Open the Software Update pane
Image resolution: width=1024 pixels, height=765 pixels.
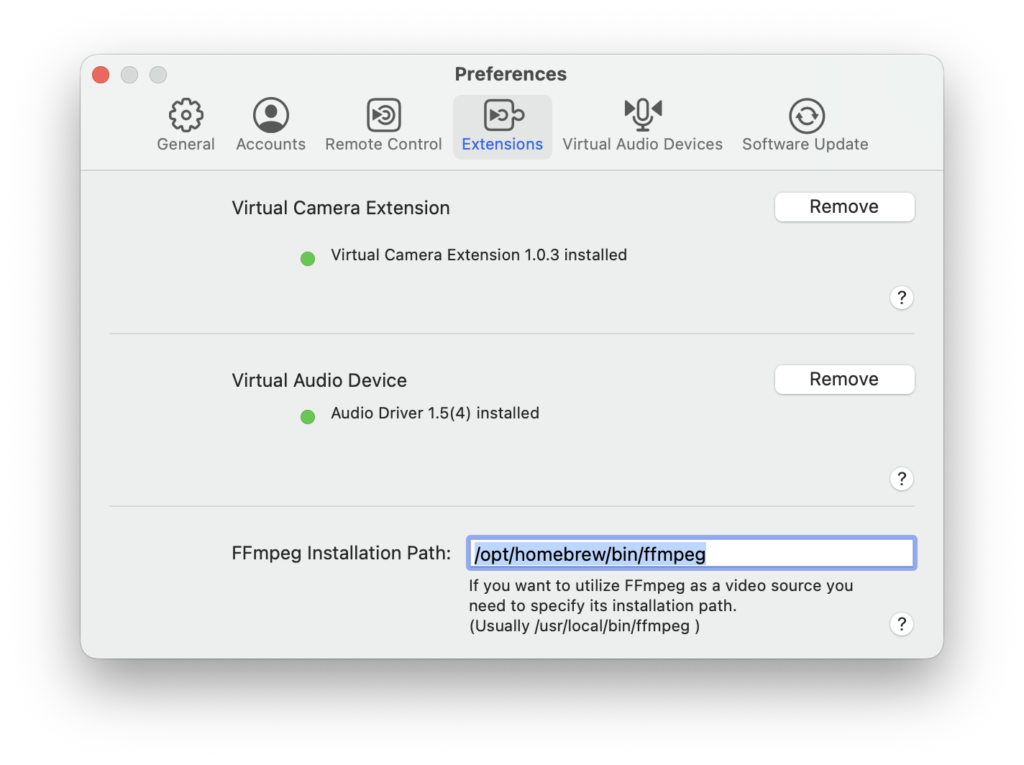click(x=805, y=126)
